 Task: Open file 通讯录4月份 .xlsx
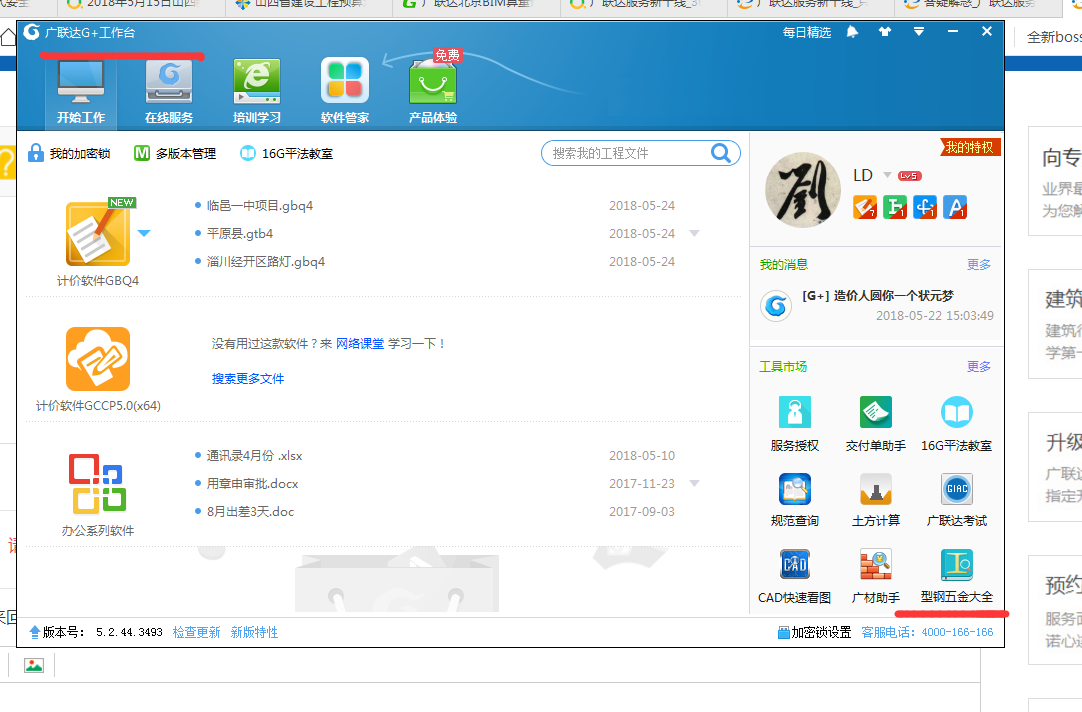[x=254, y=456]
